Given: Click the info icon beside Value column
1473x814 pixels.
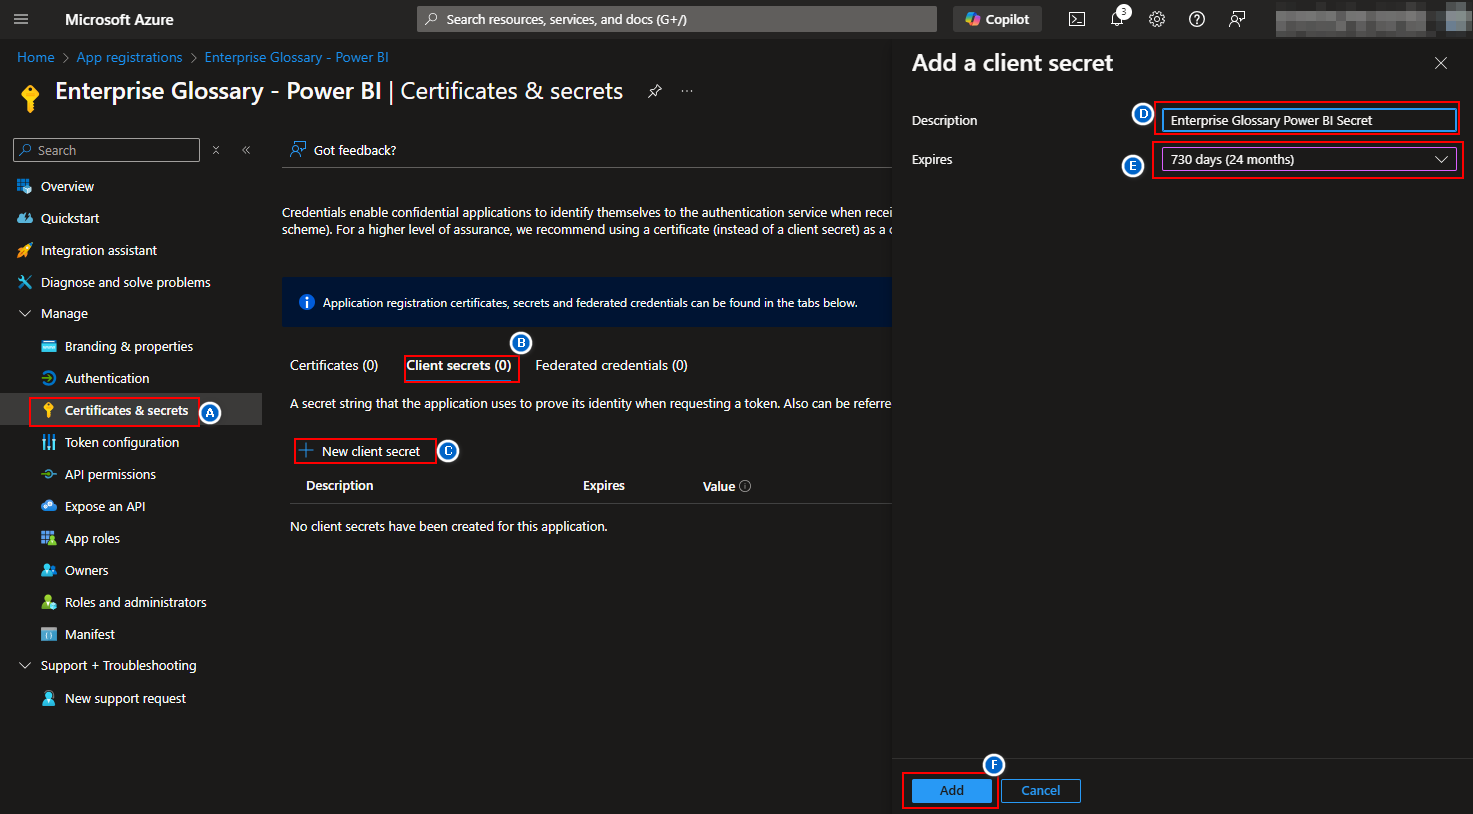Looking at the screenshot, I should [745, 486].
